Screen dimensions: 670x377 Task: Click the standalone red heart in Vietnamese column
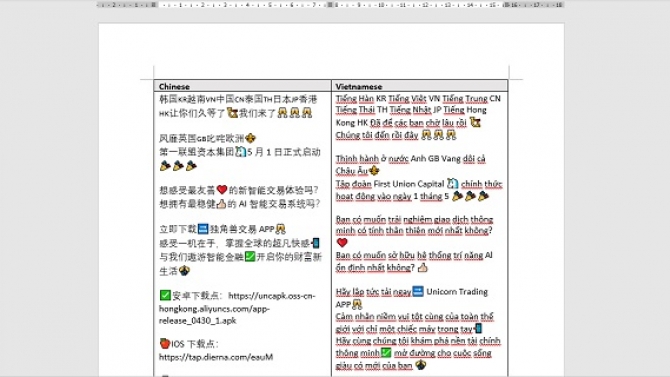342,243
